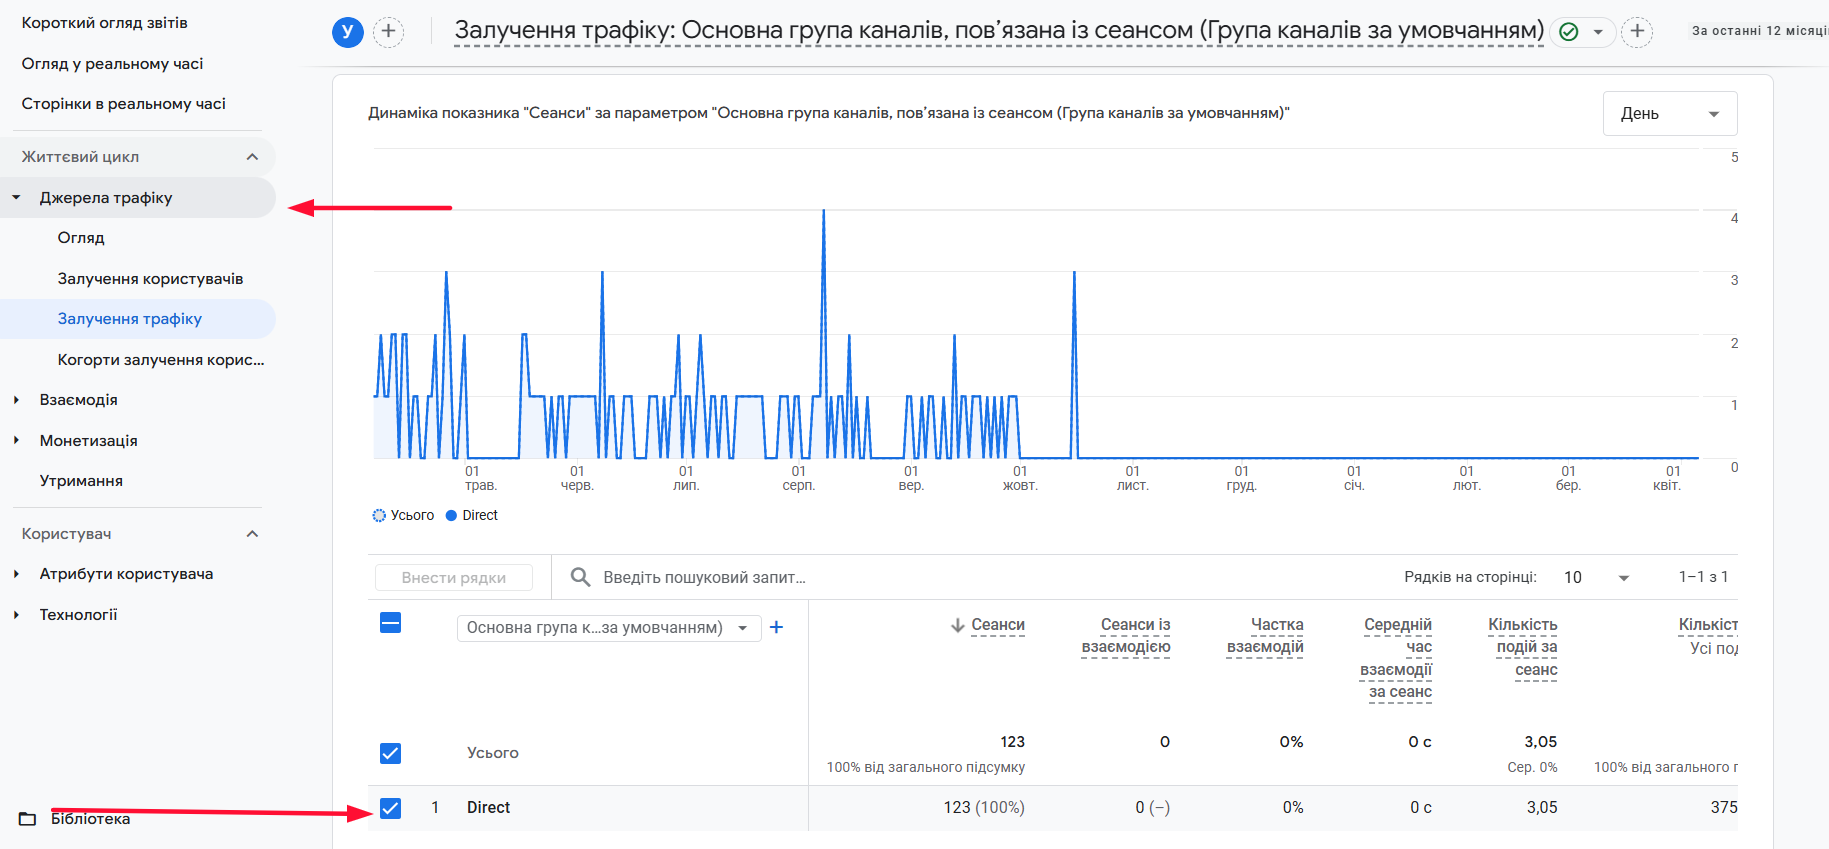Sort by Sessions using the down arrow icon
Screen dimensions: 1829x849
pyautogui.click(x=958, y=626)
